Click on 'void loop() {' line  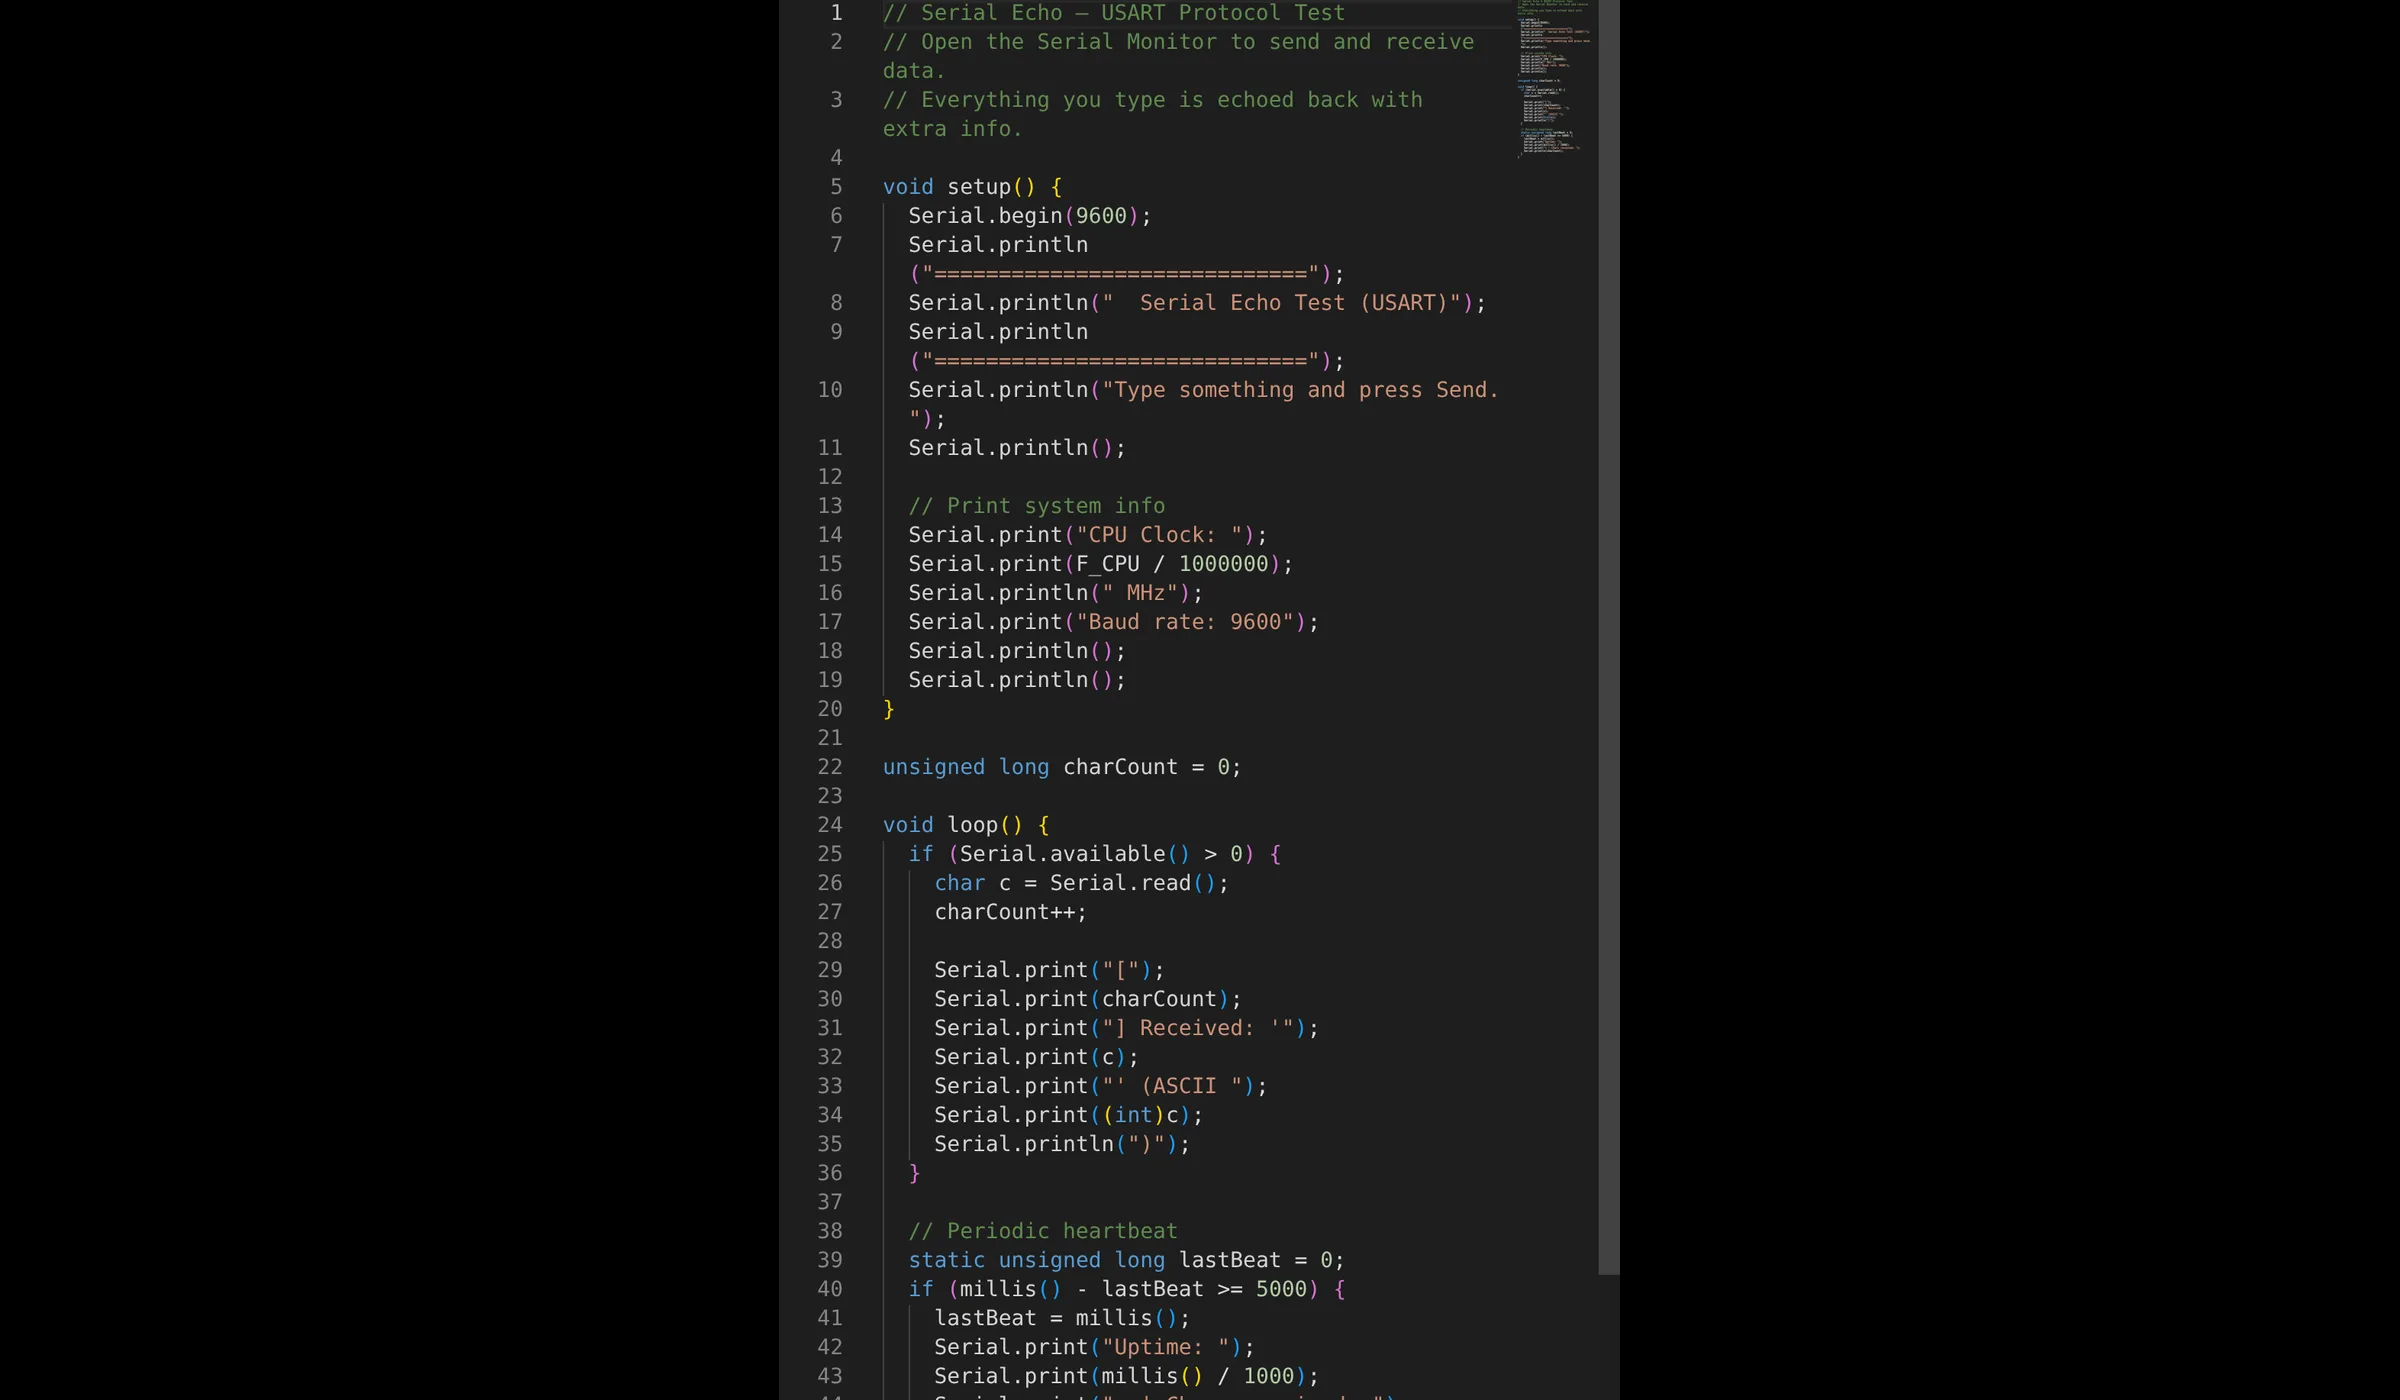966,825
